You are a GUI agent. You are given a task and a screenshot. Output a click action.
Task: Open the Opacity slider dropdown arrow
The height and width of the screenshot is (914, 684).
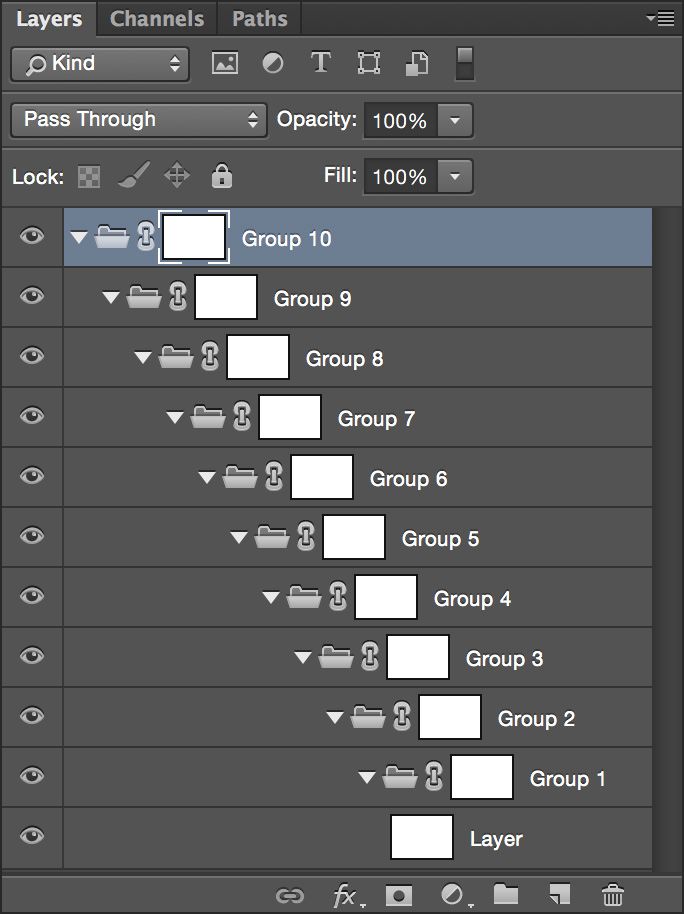455,121
